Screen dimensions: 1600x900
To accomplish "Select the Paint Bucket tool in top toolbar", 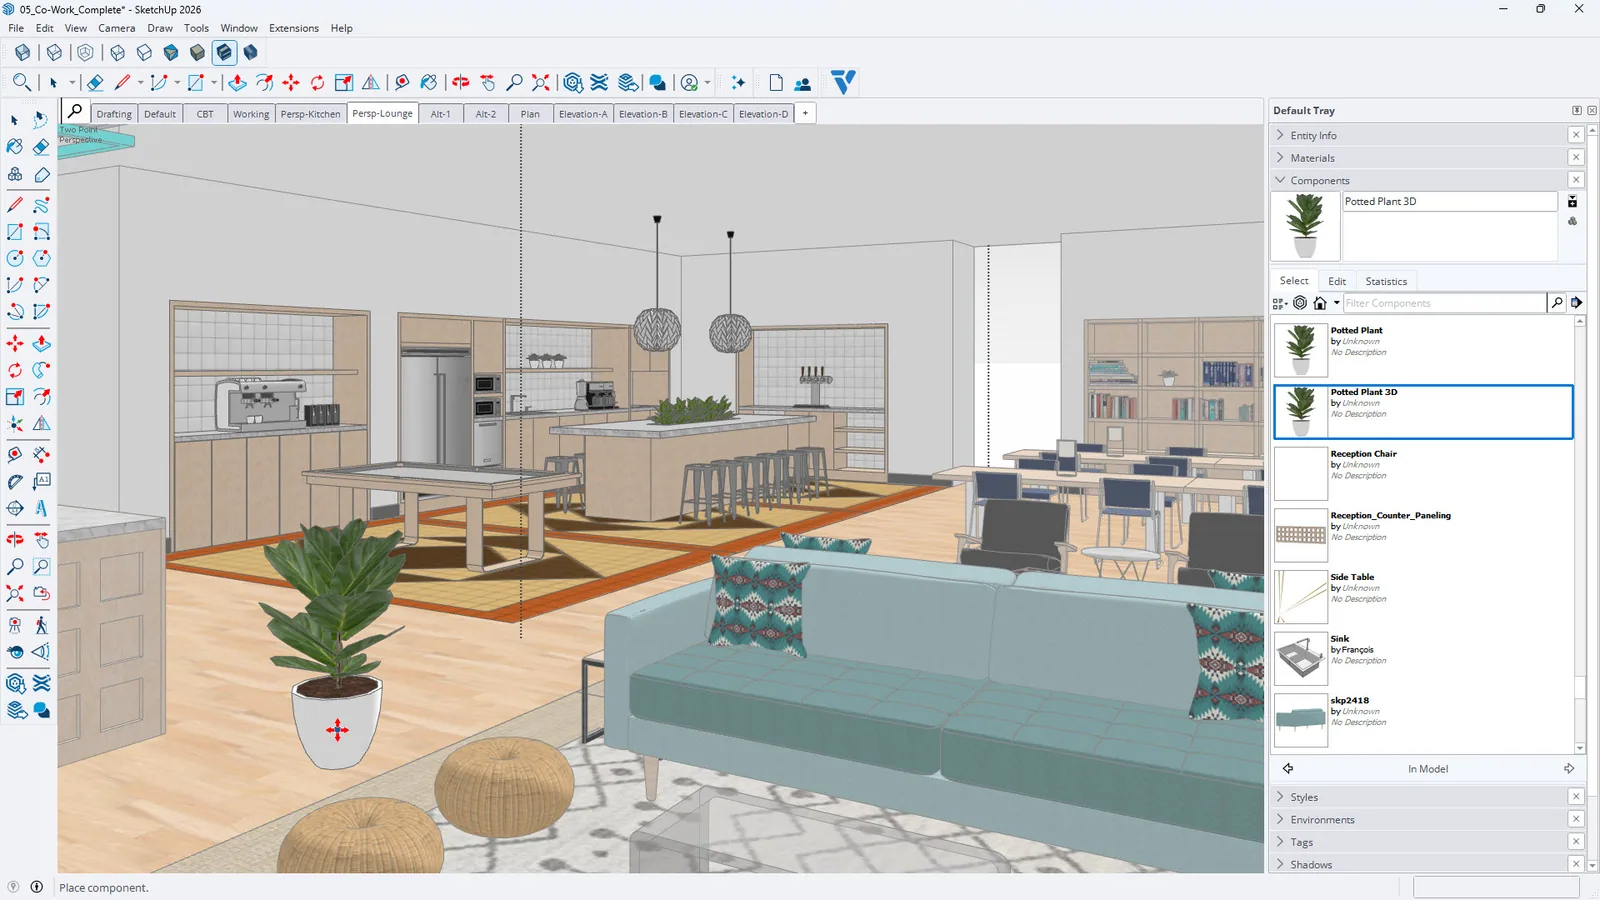I will (428, 83).
